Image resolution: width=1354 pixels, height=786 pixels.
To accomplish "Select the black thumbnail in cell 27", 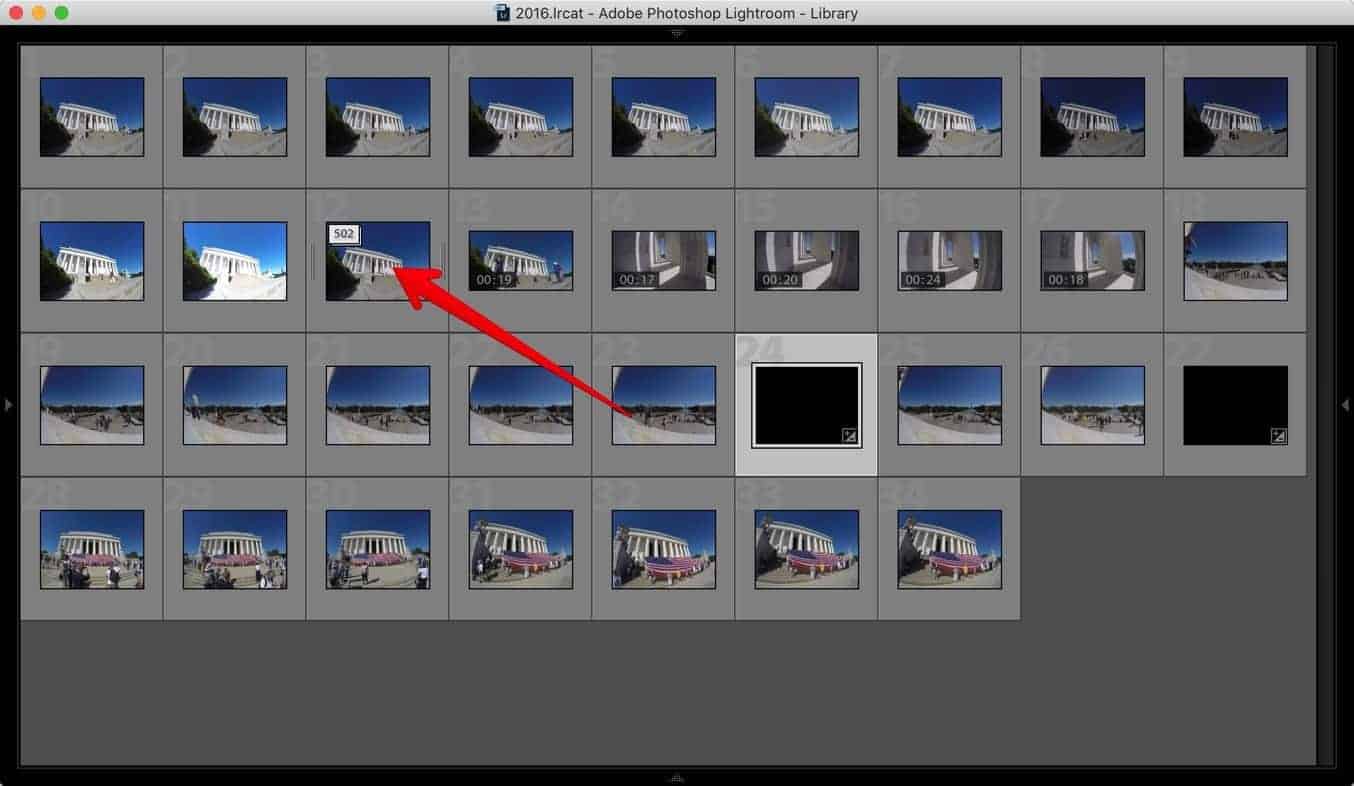I will (1236, 405).
